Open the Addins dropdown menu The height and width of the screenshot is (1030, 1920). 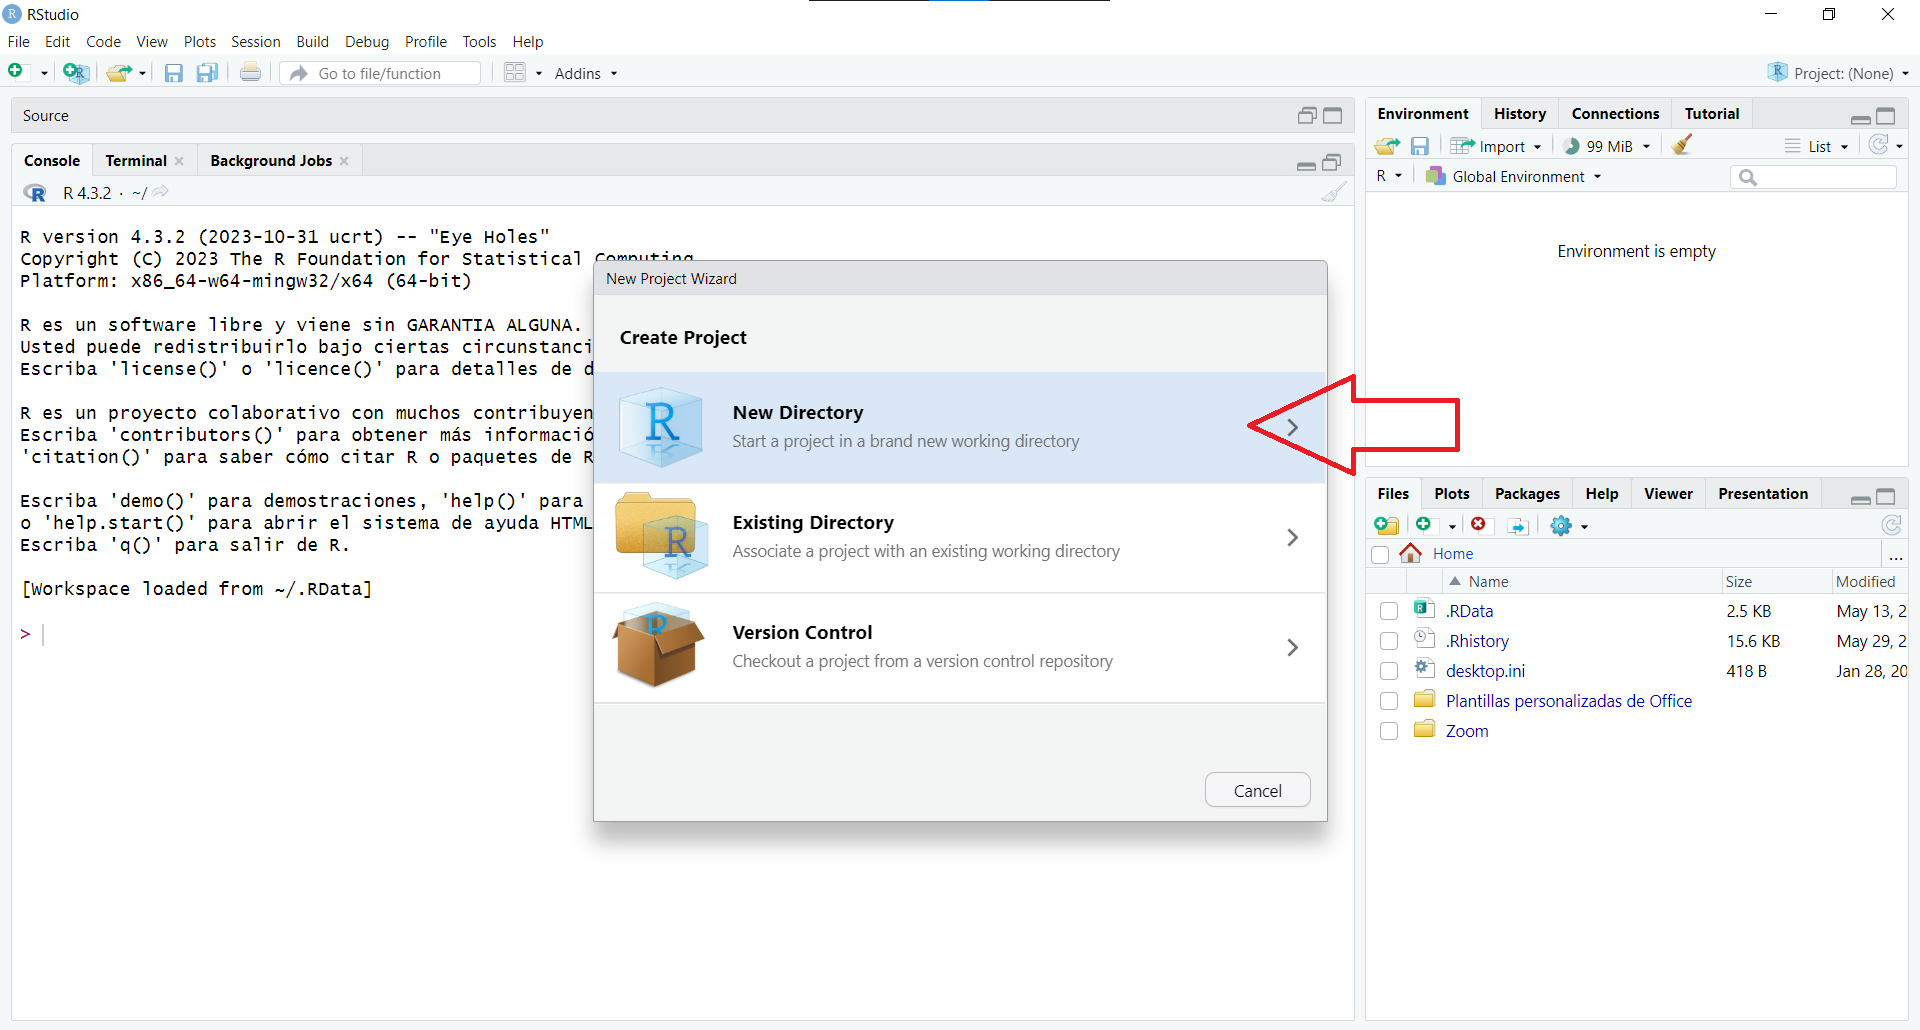(586, 73)
